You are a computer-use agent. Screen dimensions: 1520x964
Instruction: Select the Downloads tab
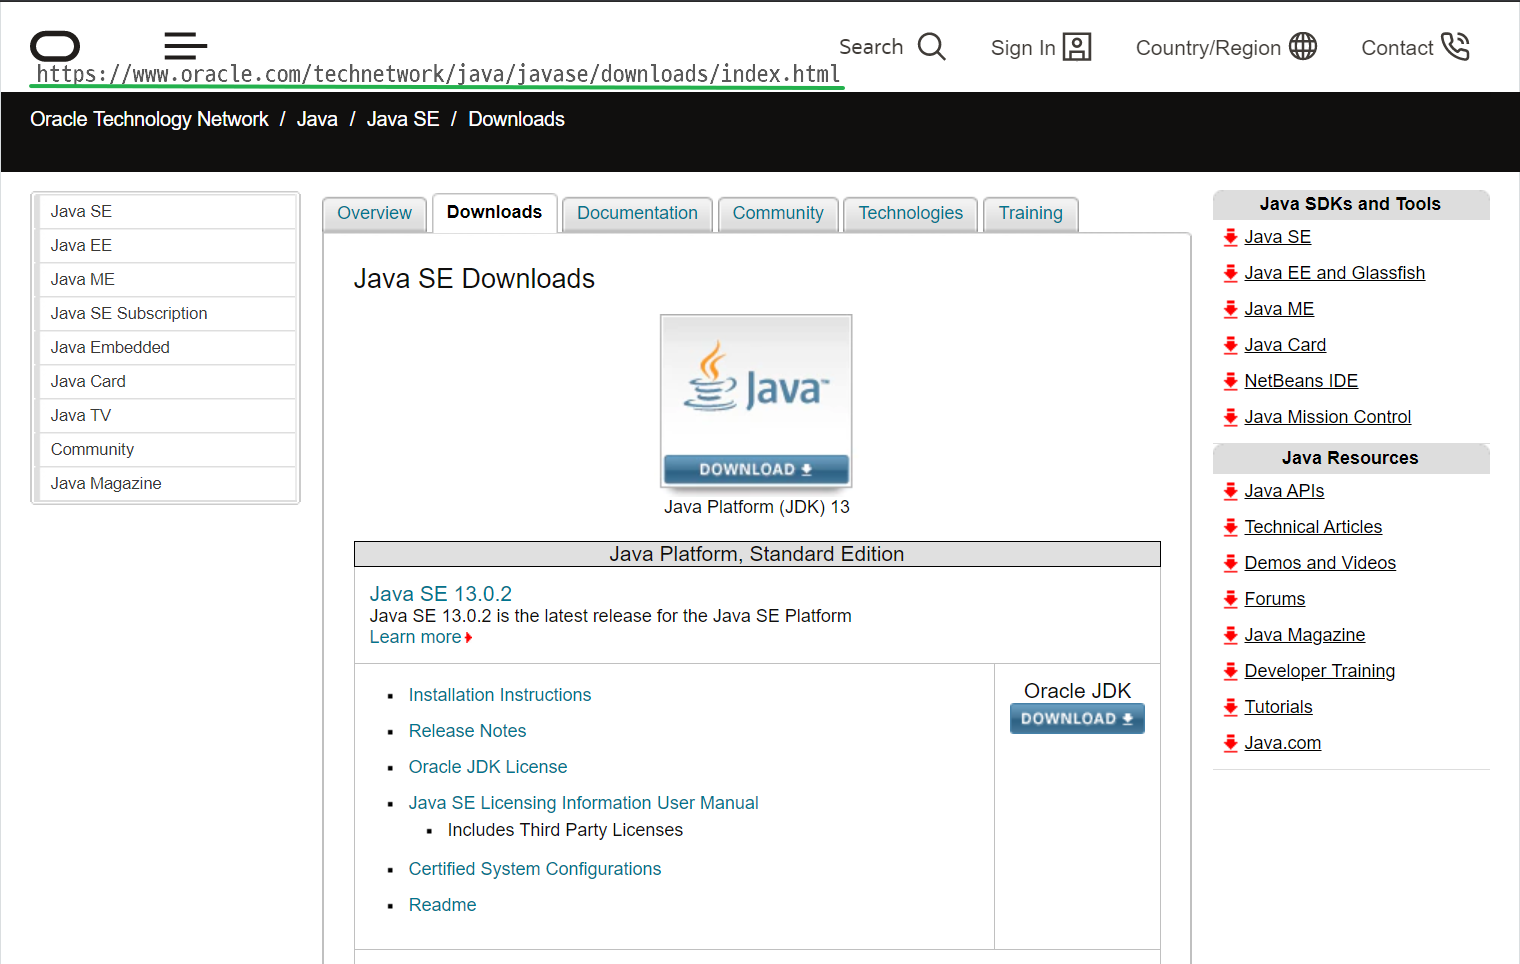tap(494, 212)
